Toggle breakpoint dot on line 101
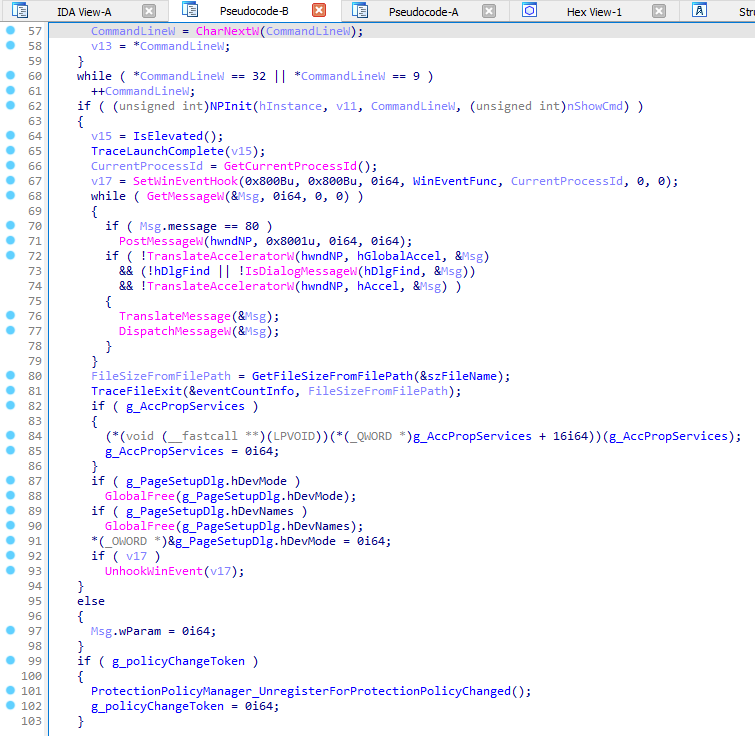Image resolution: width=755 pixels, height=736 pixels. point(10,691)
